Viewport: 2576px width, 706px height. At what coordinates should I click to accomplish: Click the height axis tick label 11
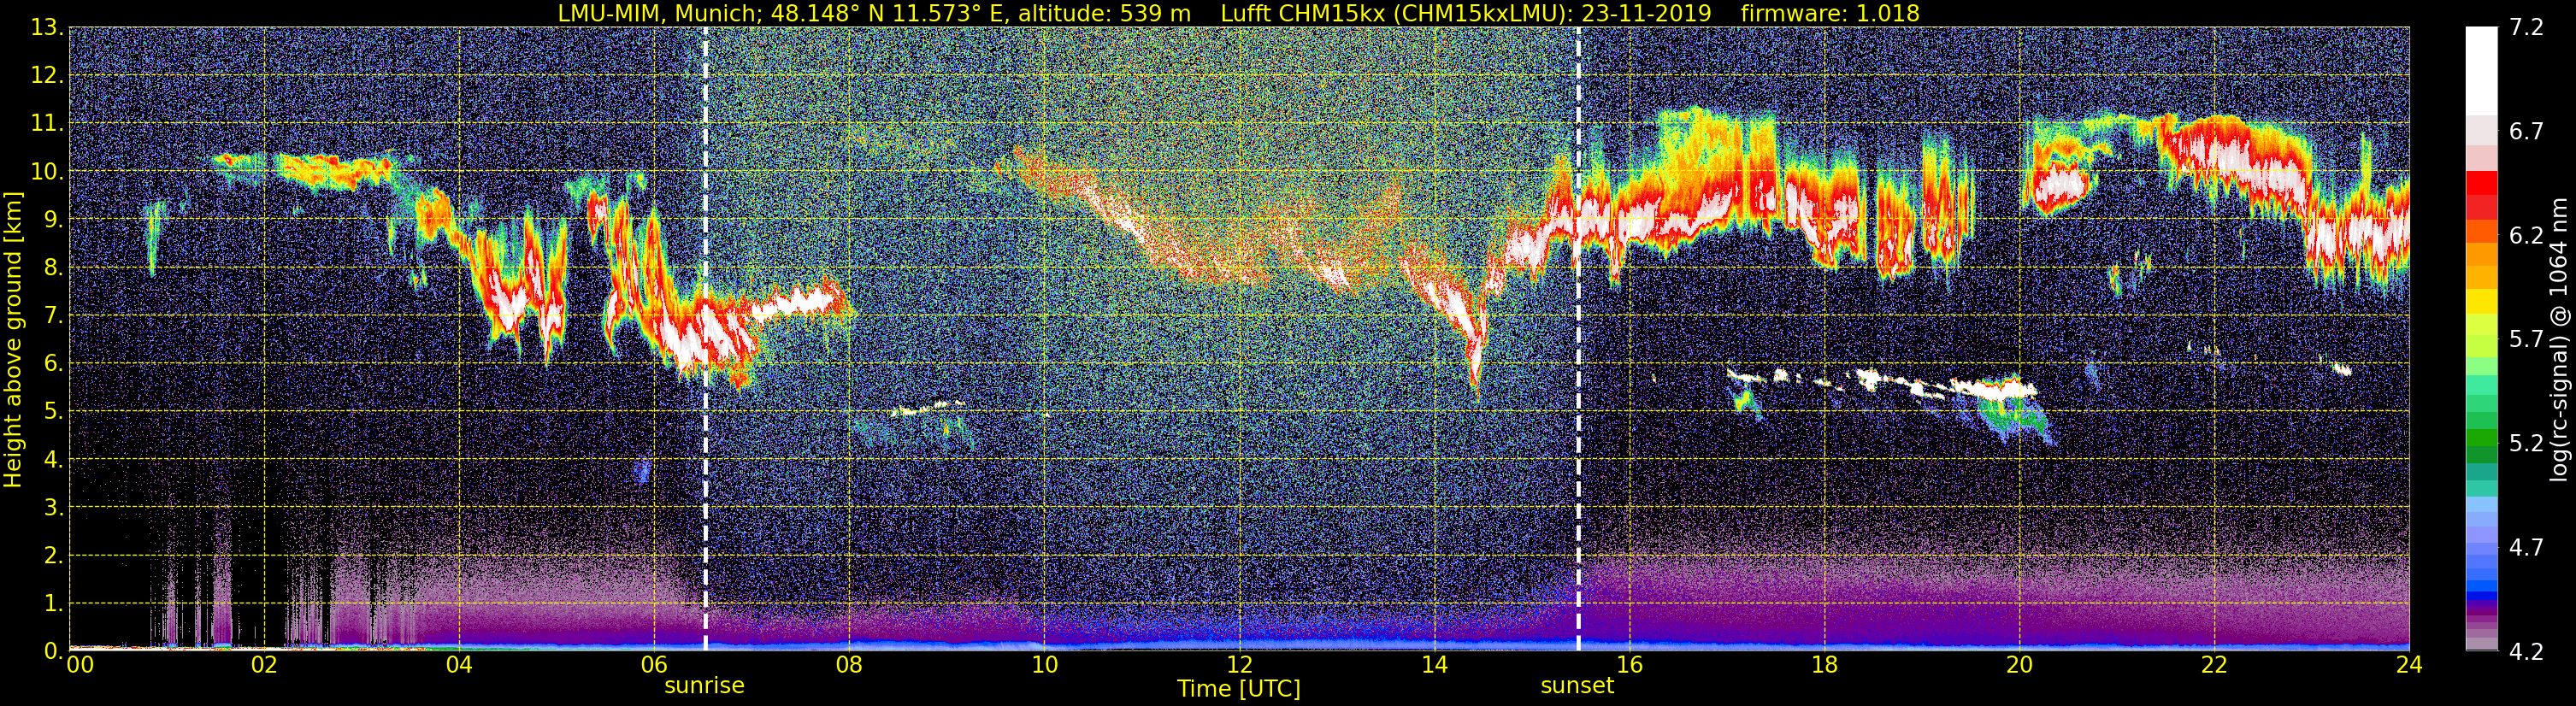[x=46, y=124]
